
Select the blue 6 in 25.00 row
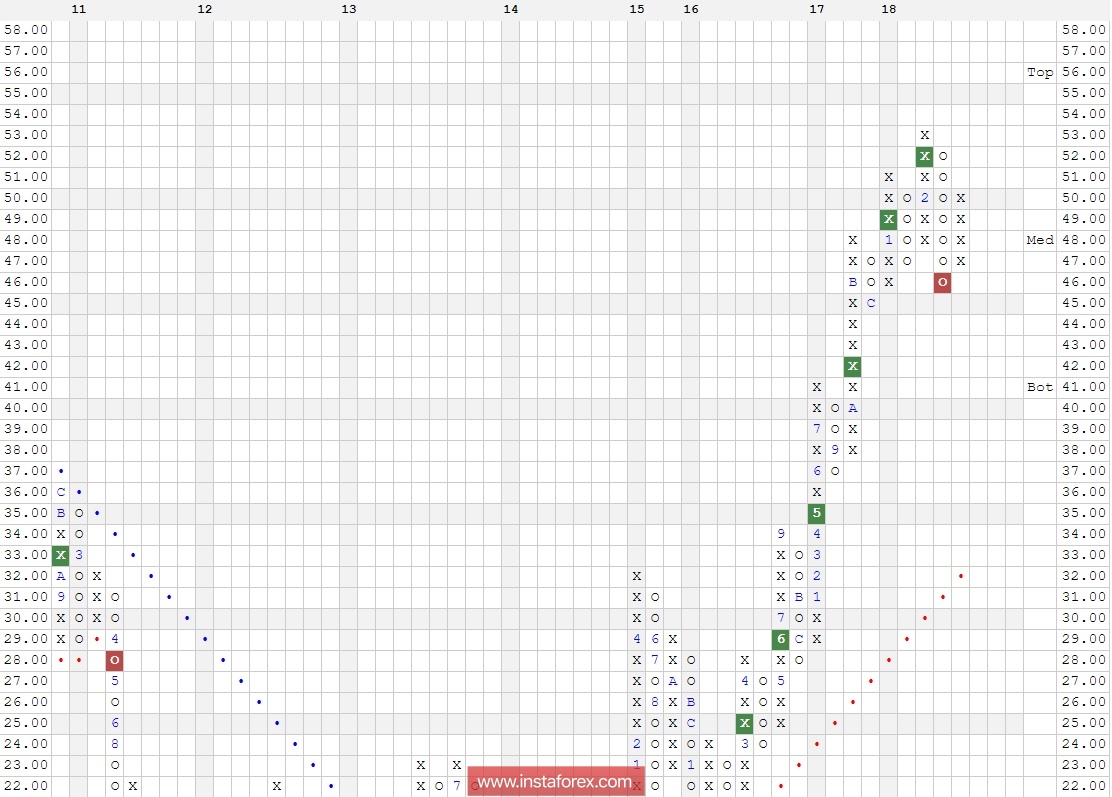(114, 723)
